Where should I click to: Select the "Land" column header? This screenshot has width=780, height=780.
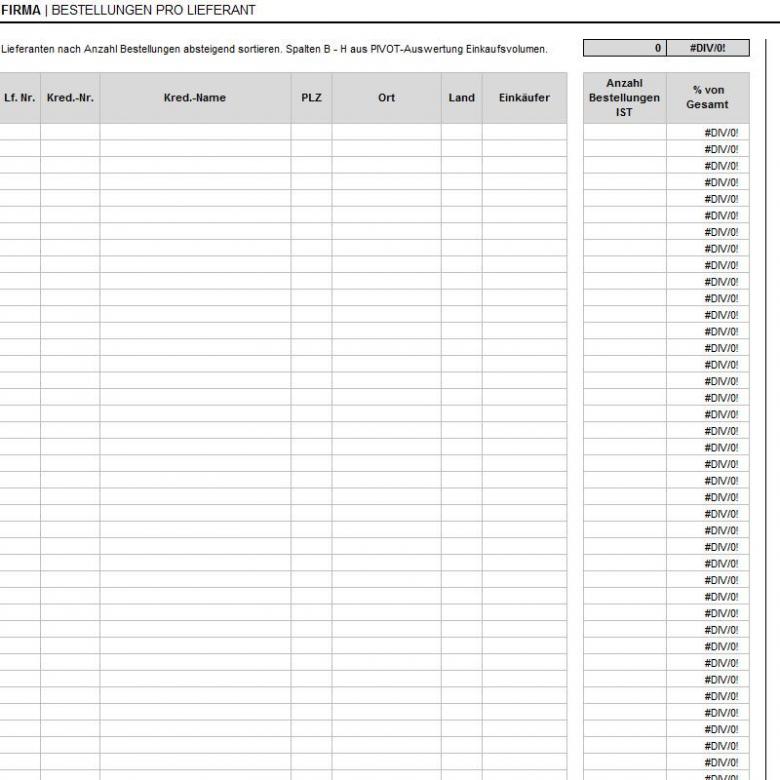click(461, 98)
